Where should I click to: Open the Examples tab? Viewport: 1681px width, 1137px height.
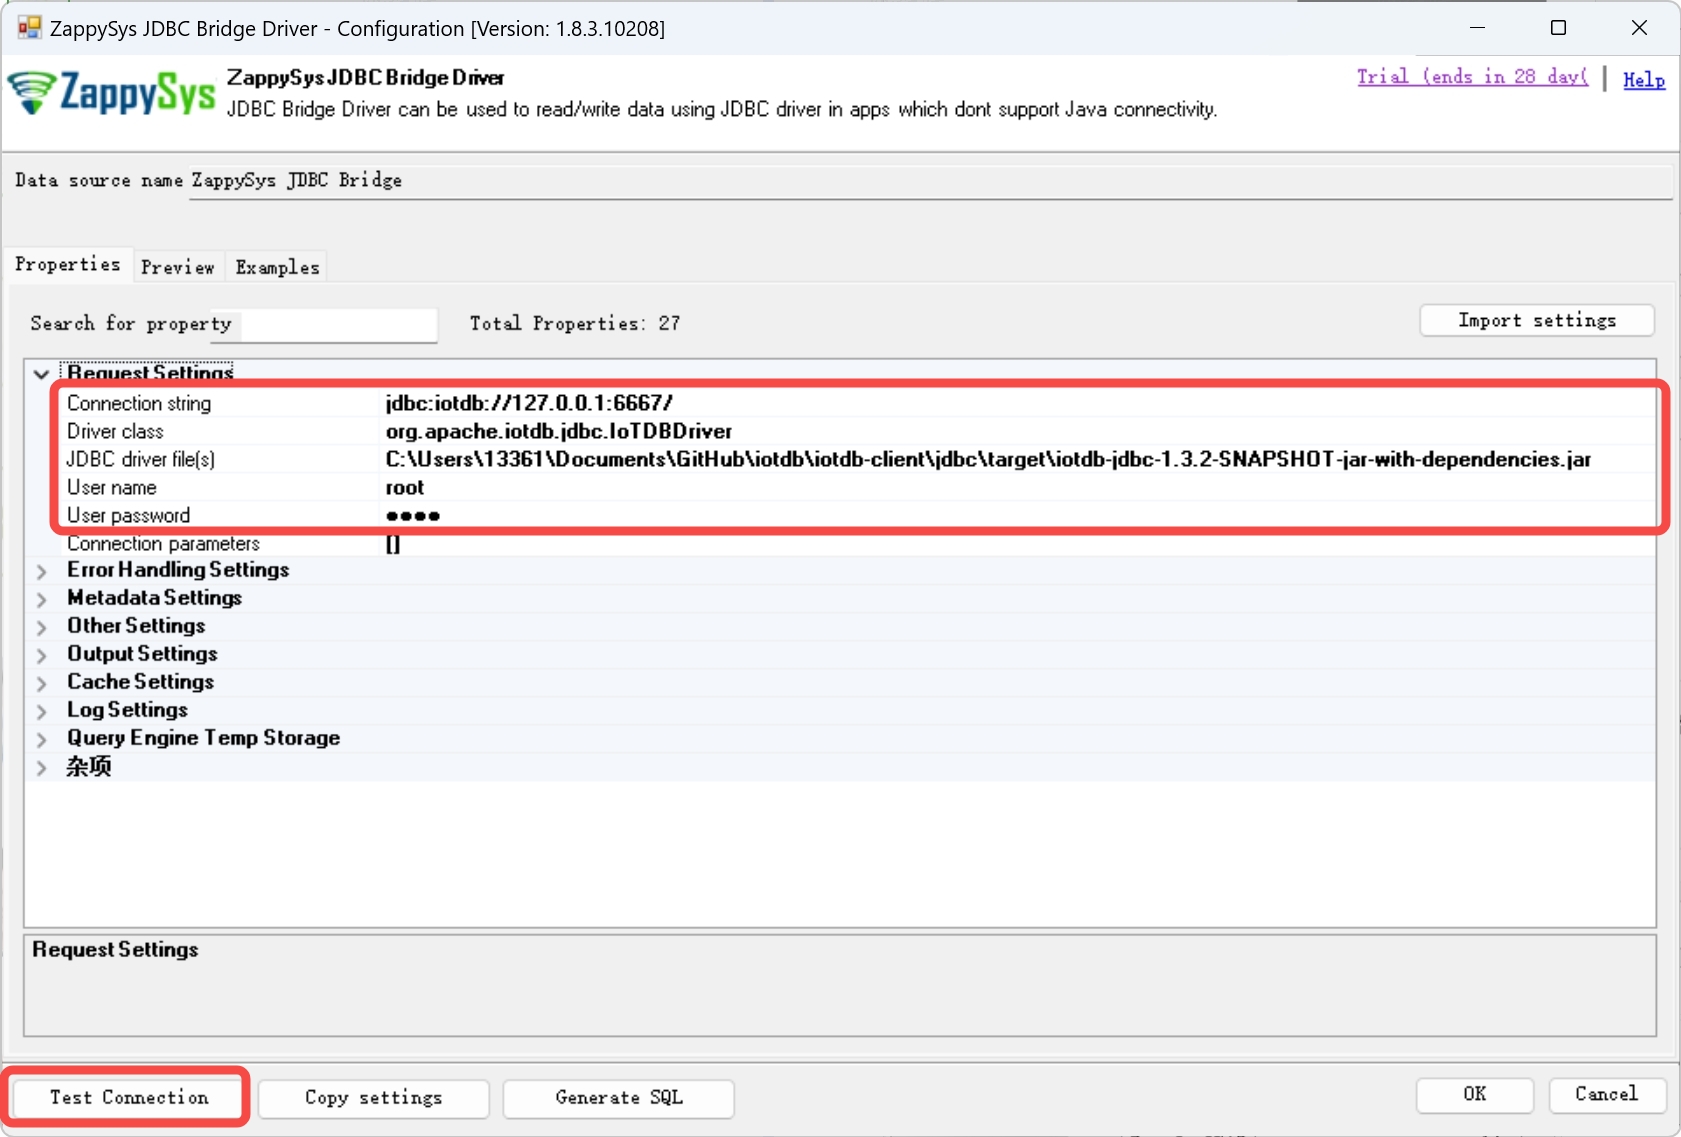[x=277, y=267]
